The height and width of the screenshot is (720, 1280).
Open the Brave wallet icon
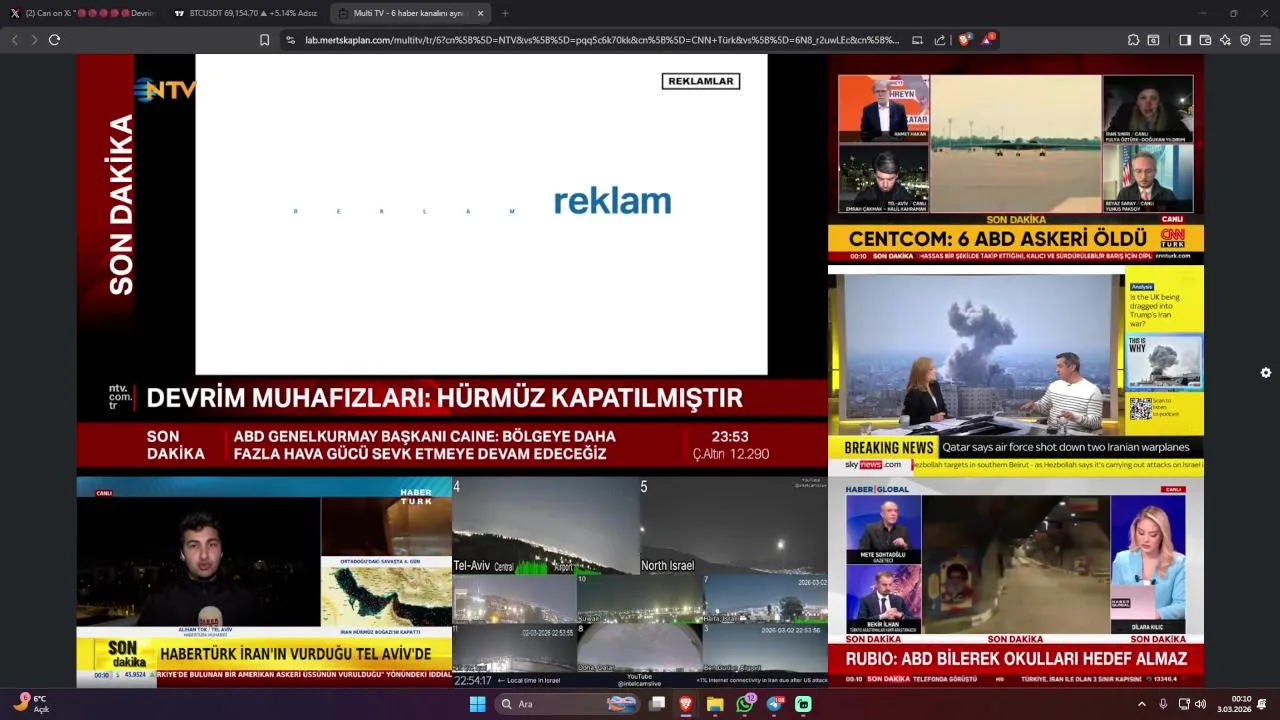tap(1205, 40)
